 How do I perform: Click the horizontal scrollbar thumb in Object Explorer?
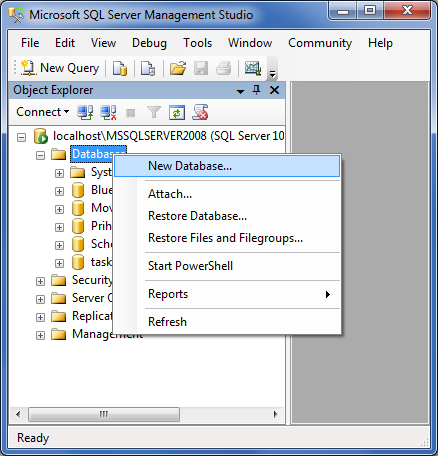point(104,414)
